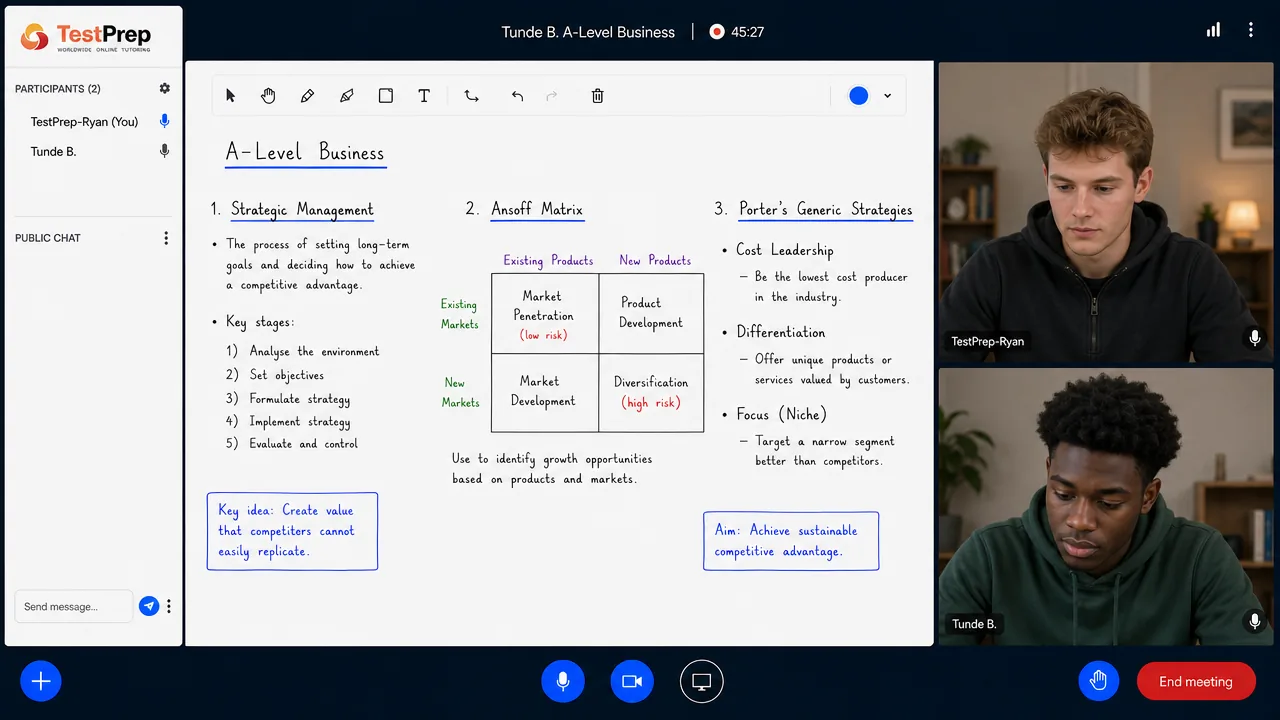
Task: Click the Send message input field
Action: point(73,606)
